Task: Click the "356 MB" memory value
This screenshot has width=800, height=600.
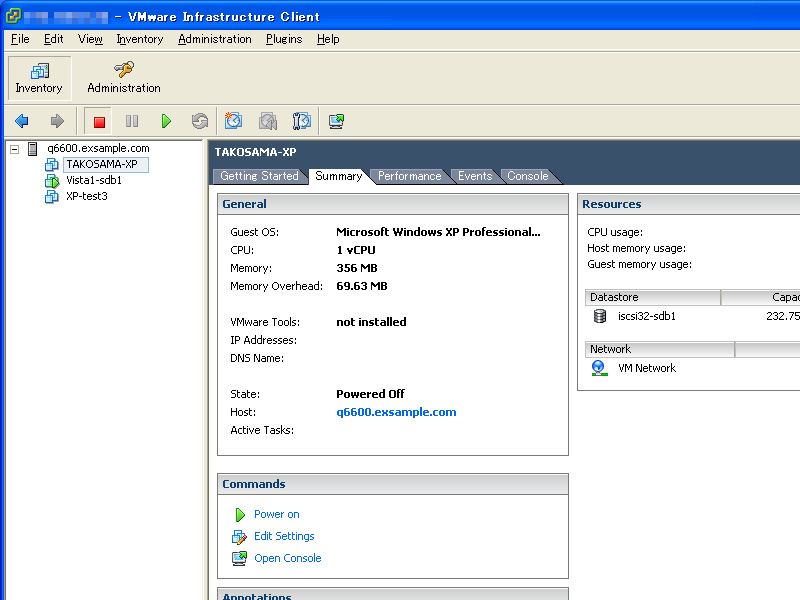Action: coord(357,268)
